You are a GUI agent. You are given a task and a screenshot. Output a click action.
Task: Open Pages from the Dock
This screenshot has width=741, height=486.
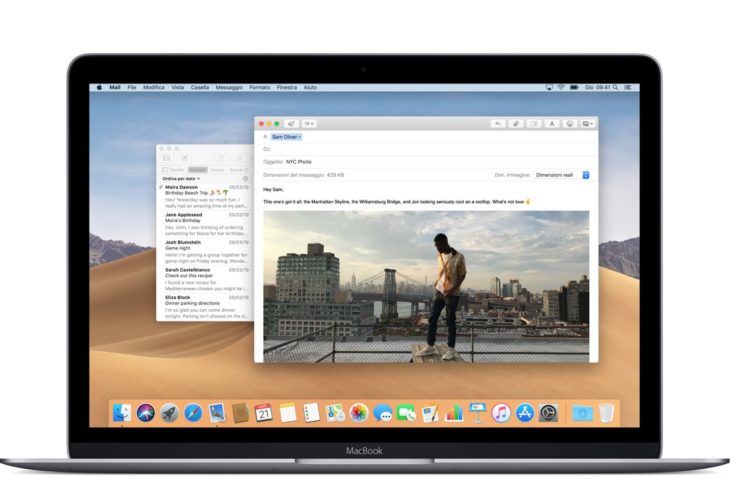coord(430,413)
